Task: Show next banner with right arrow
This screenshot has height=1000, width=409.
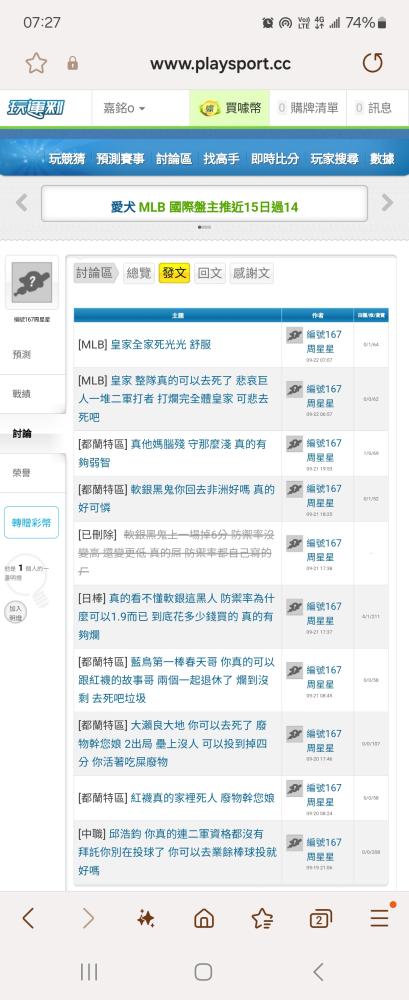Action: coord(387,203)
